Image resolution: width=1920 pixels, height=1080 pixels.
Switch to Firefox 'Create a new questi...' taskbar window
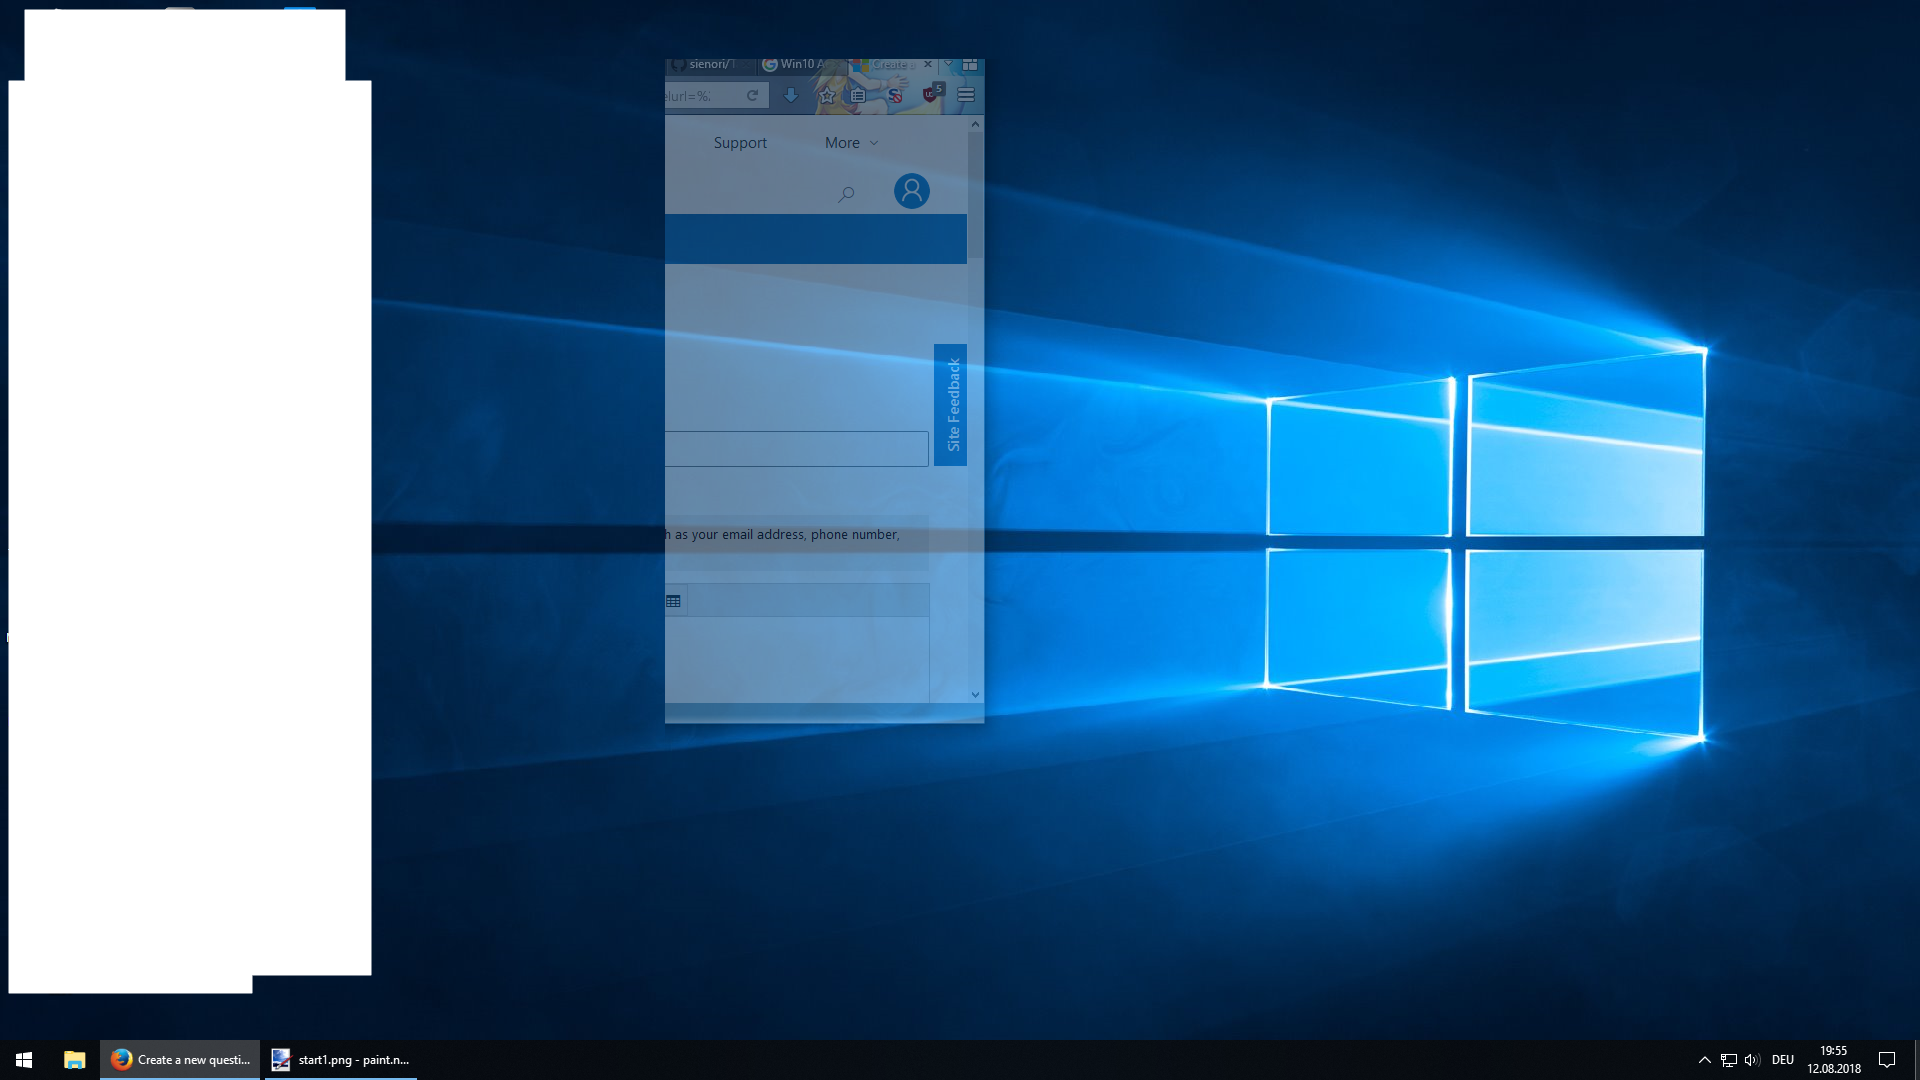180,1060
